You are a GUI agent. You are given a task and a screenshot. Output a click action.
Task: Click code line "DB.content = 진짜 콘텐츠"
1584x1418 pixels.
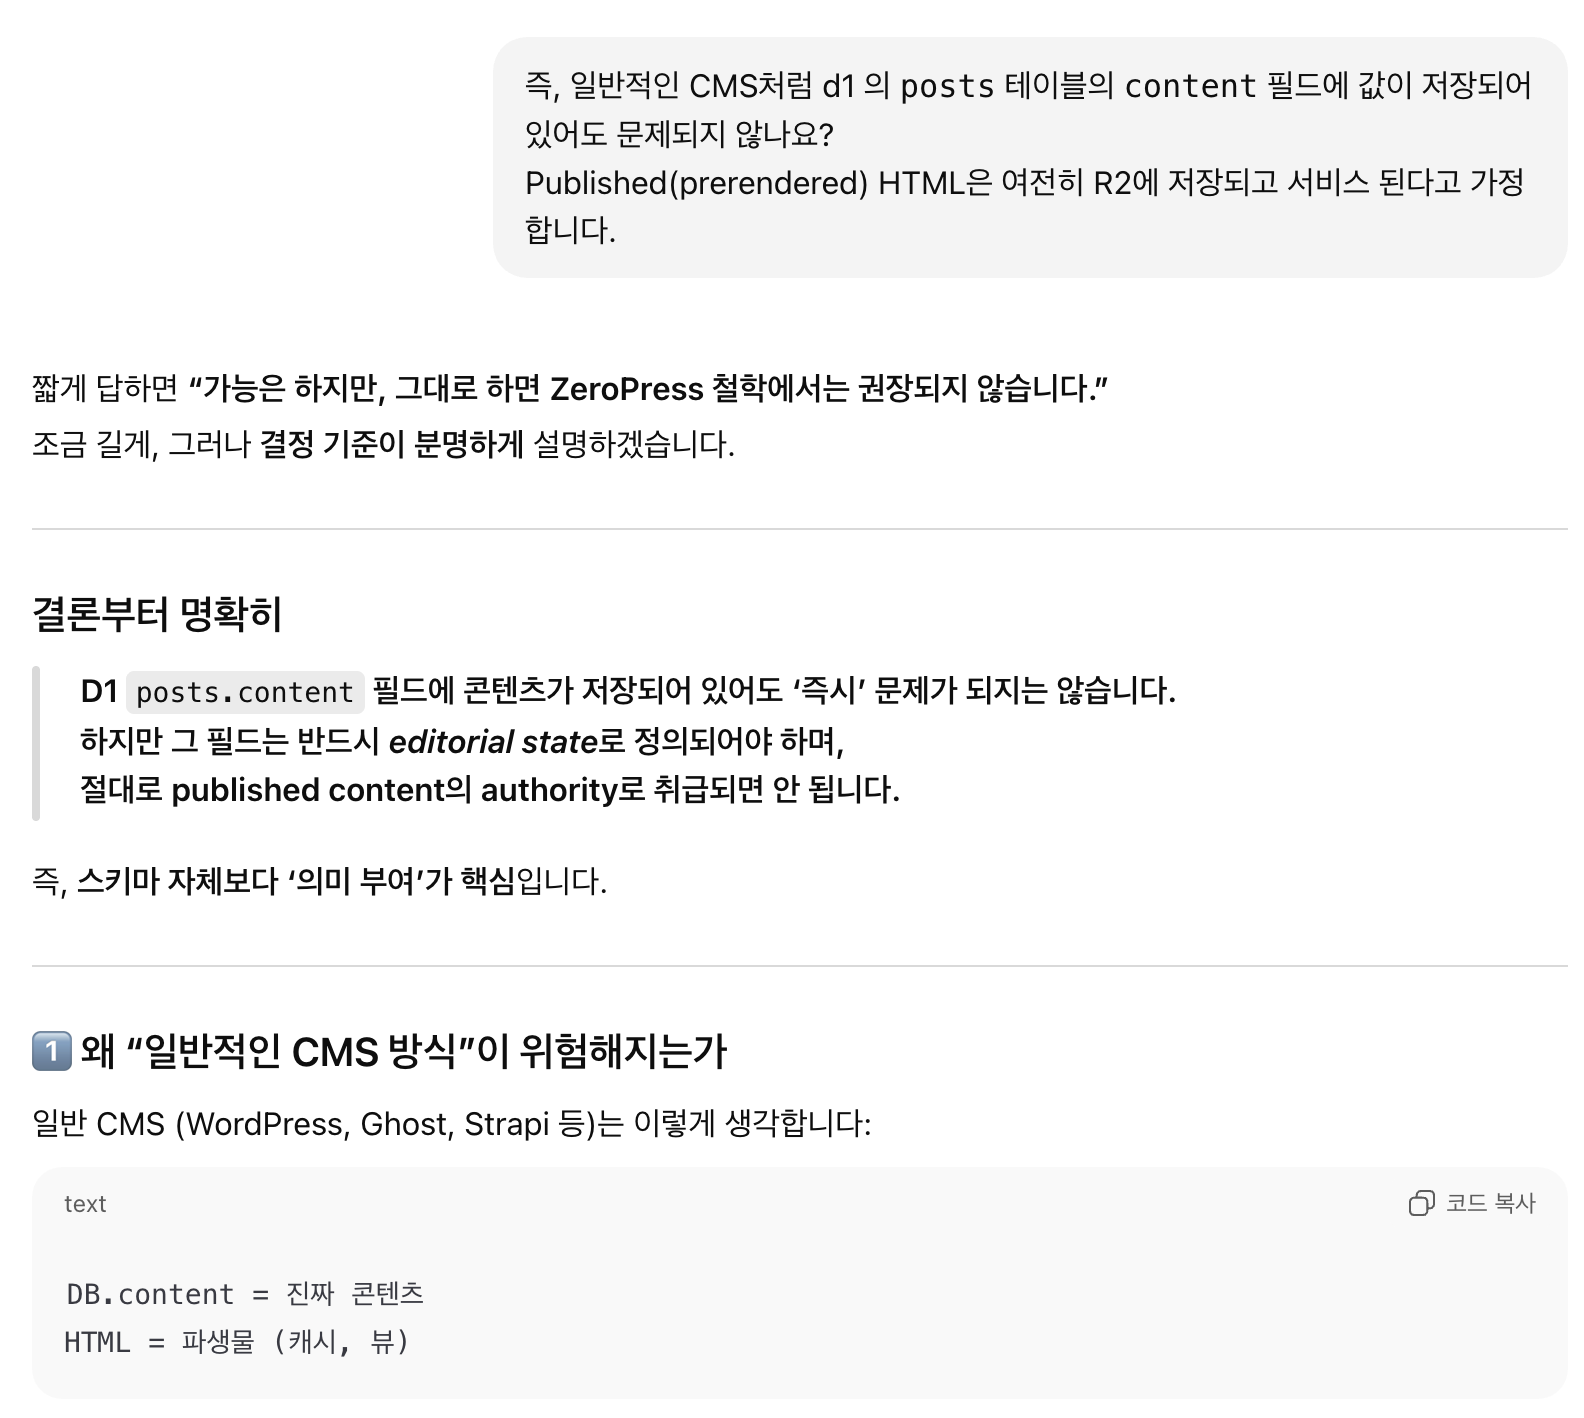point(245,1294)
